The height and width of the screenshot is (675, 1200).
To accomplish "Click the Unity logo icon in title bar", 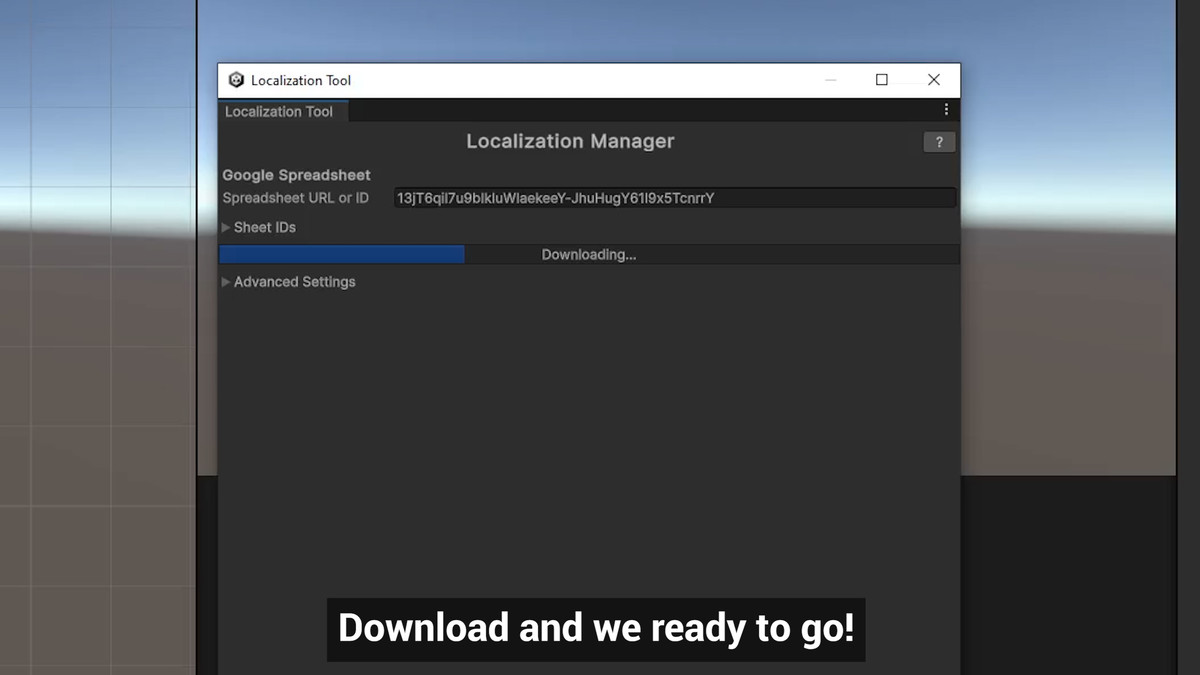I will pos(236,80).
